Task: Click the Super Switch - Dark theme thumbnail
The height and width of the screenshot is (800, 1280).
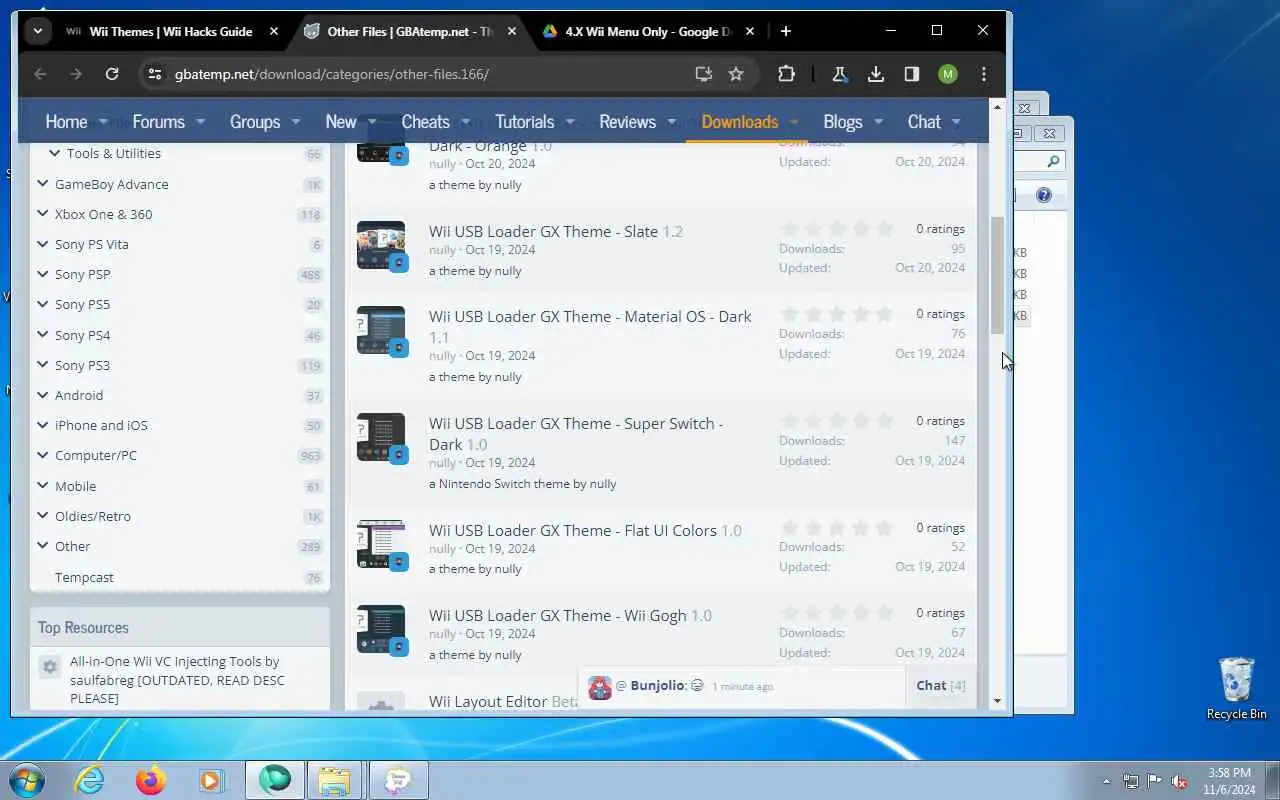Action: [381, 437]
